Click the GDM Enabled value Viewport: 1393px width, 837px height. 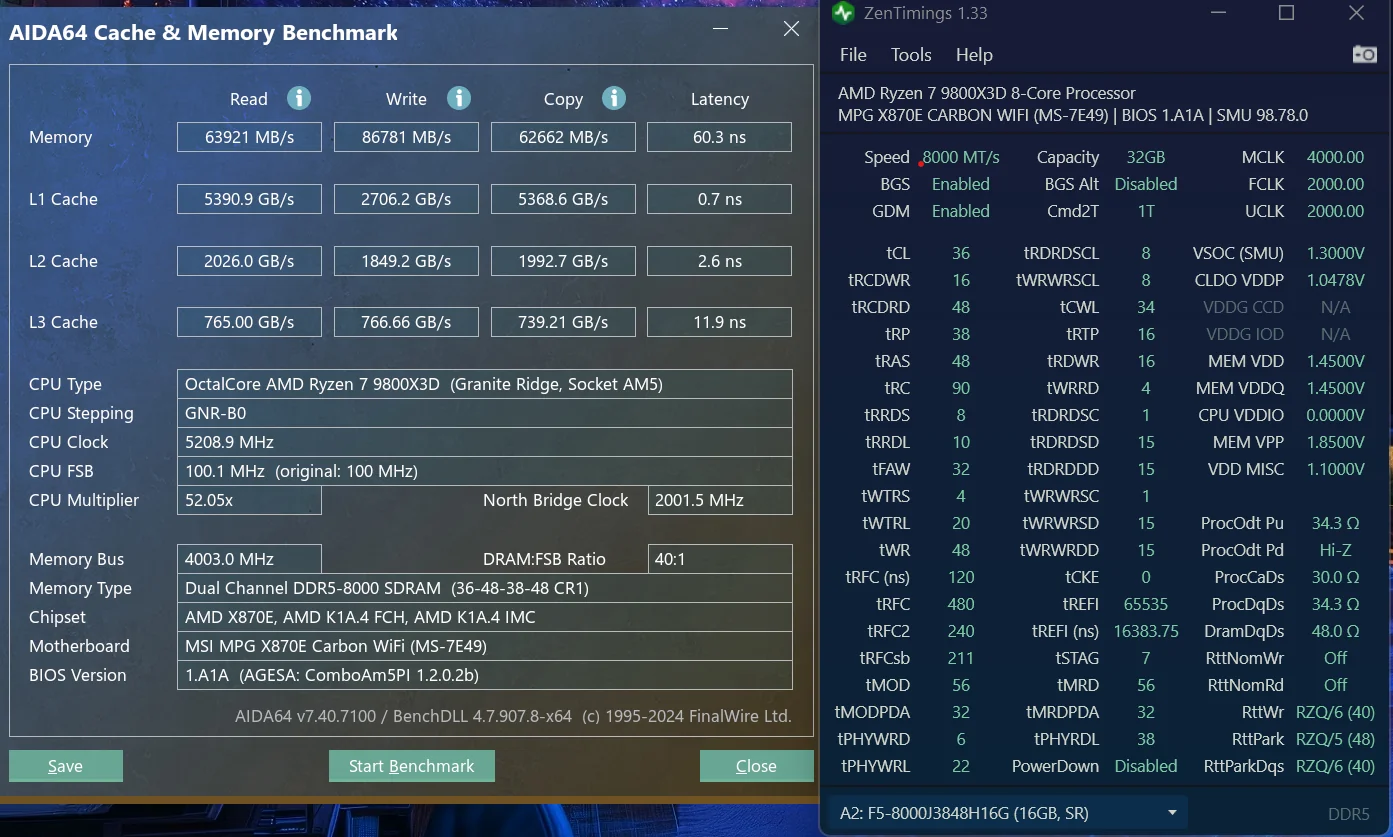[x=961, y=211]
